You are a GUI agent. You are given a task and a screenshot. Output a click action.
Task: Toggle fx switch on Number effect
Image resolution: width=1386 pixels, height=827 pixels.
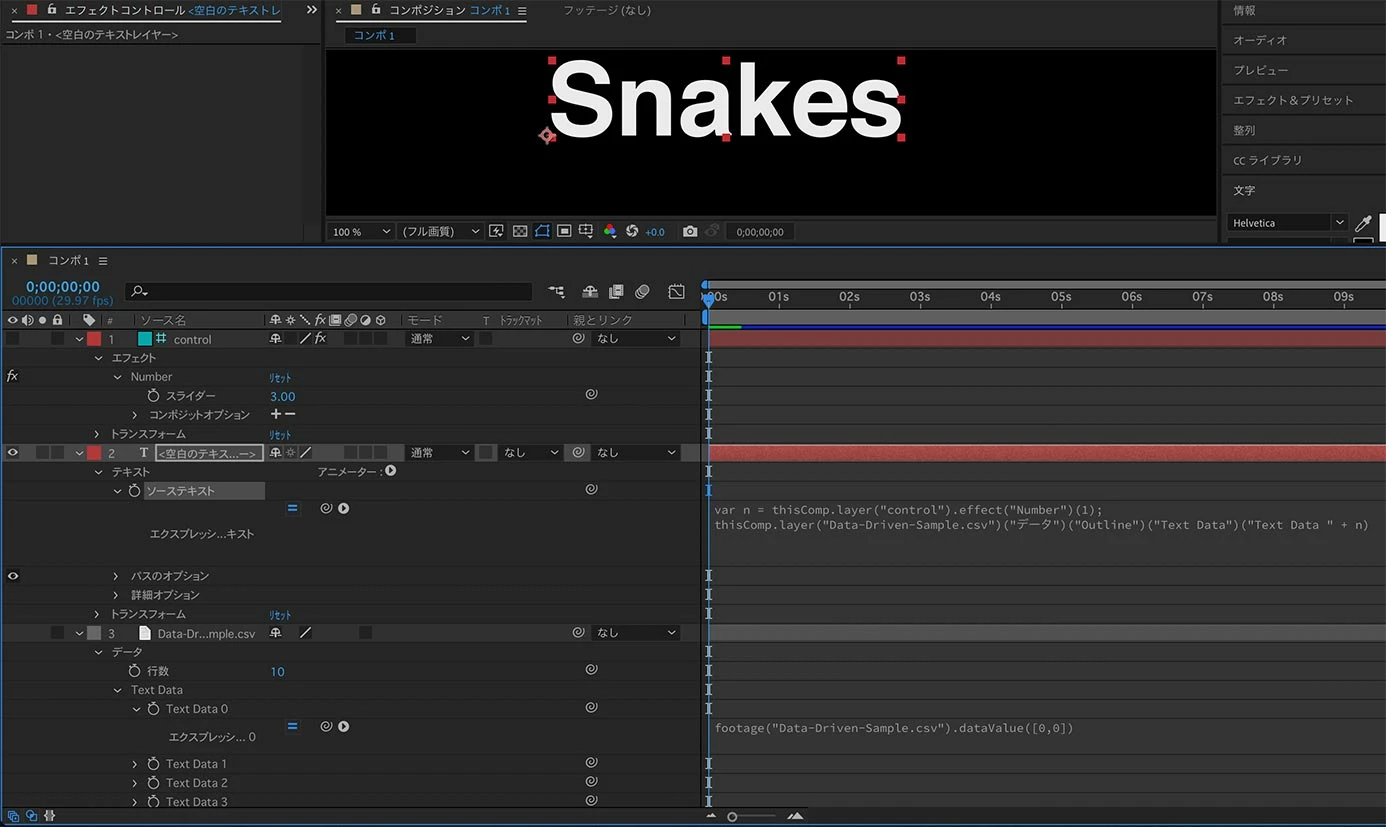click(x=12, y=377)
